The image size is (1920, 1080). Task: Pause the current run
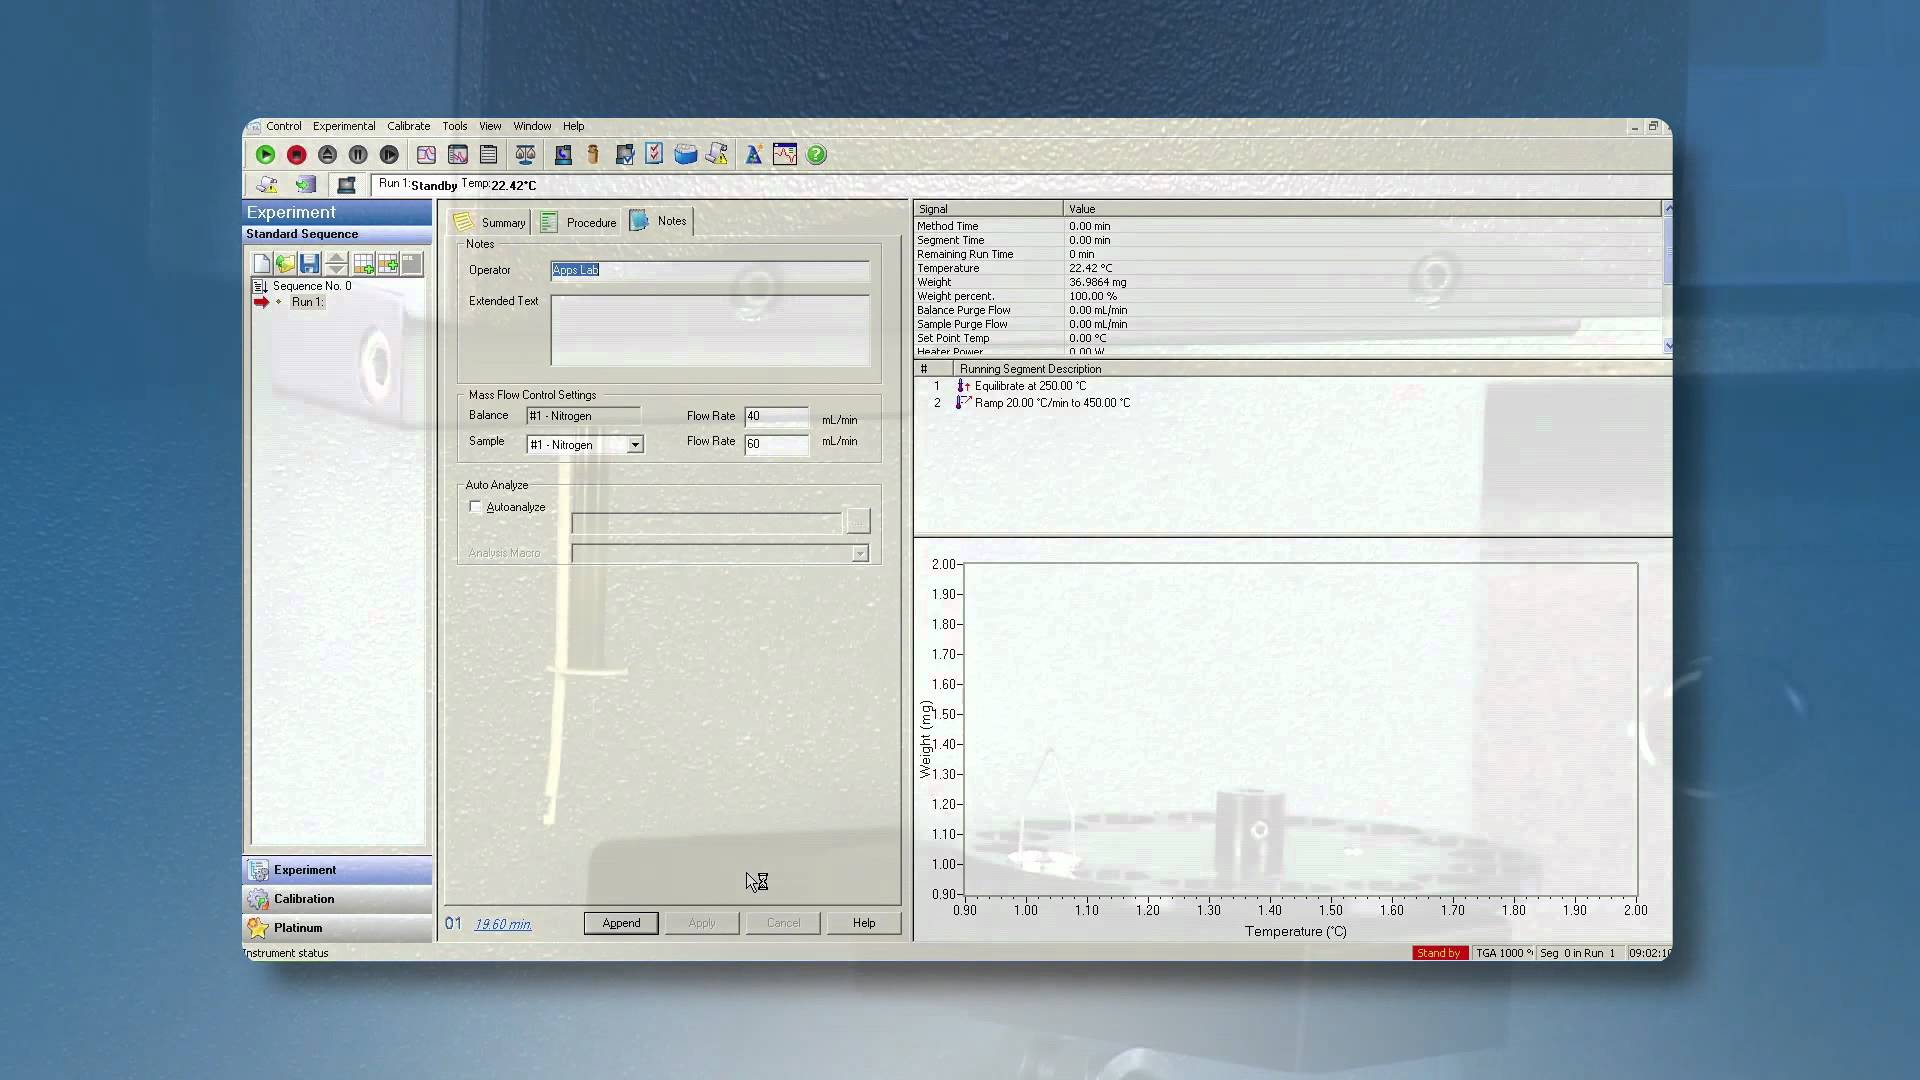[x=358, y=154]
